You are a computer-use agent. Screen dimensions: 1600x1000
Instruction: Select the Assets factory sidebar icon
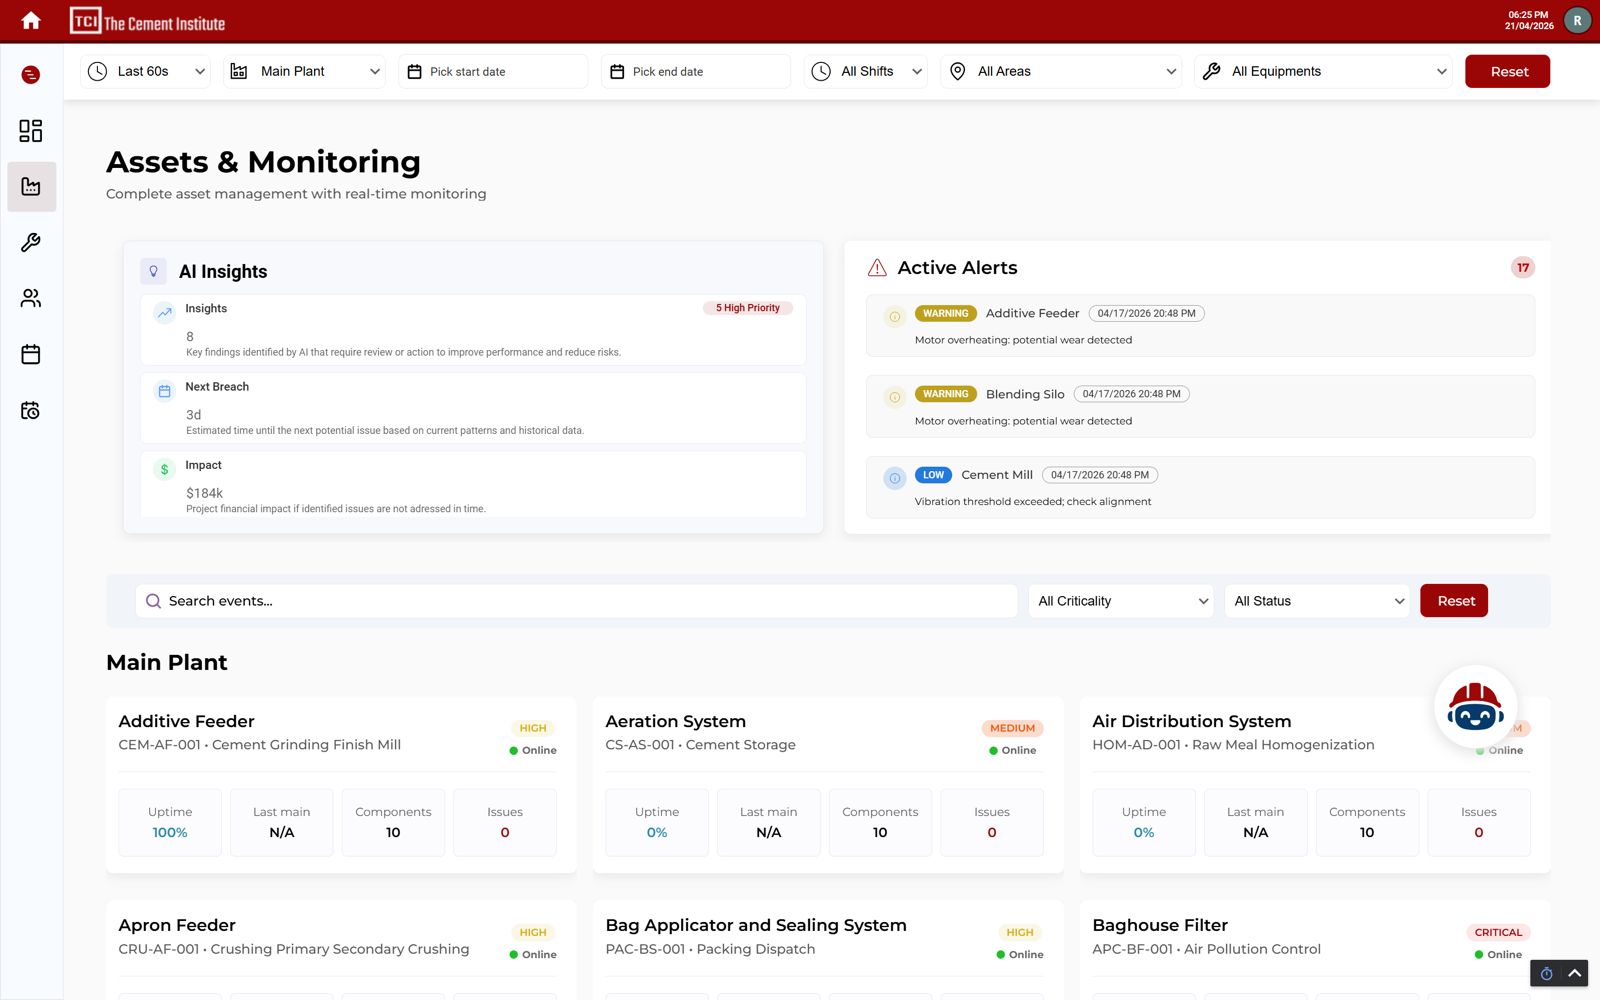pyautogui.click(x=31, y=187)
